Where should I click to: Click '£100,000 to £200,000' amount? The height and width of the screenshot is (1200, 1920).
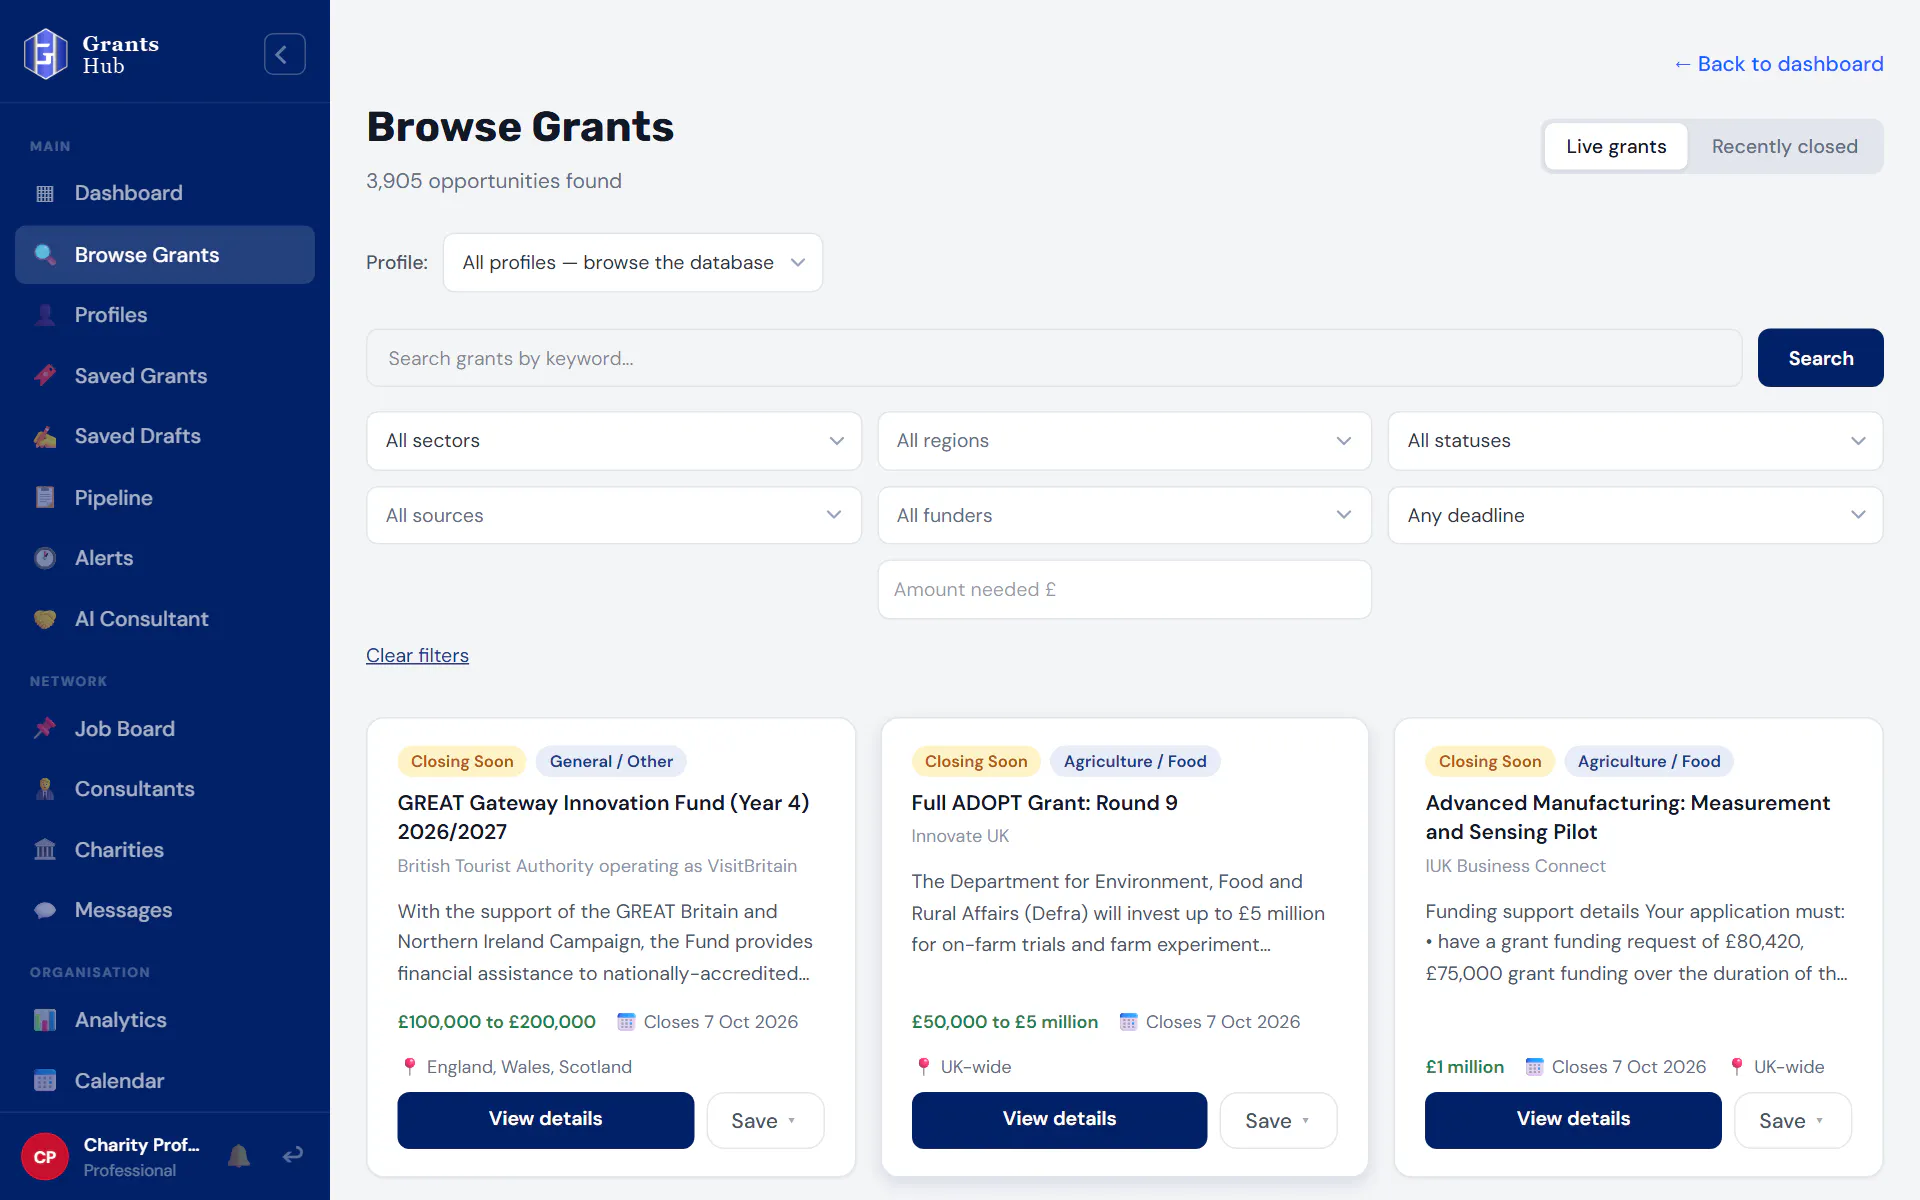497,1022
